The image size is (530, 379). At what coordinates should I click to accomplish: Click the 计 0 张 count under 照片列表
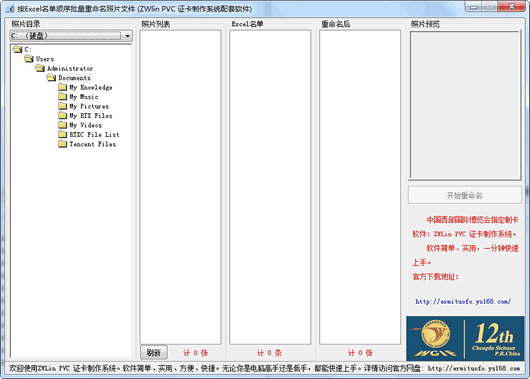tap(196, 353)
